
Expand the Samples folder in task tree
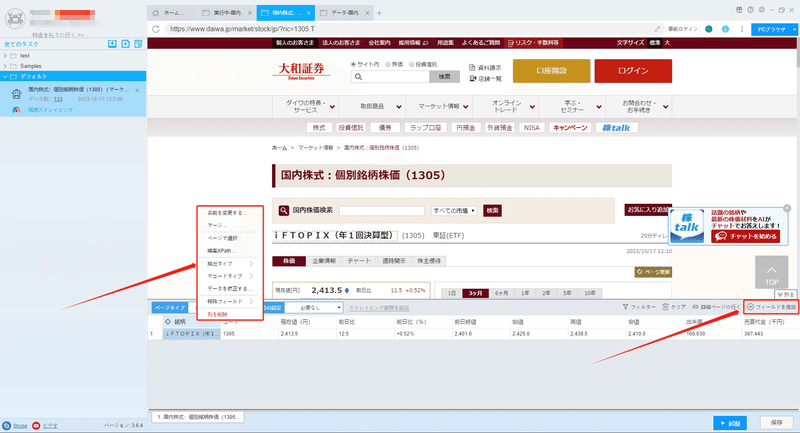[x=5, y=66]
